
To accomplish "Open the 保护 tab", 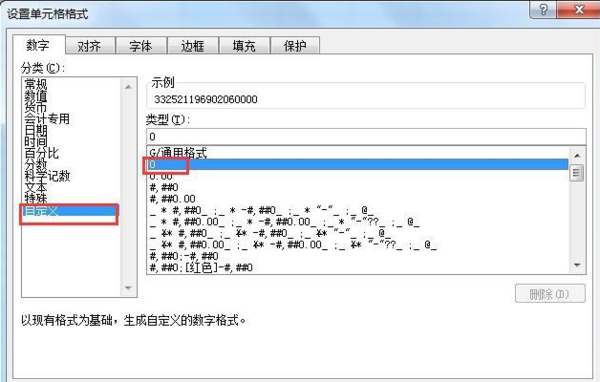I will pyautogui.click(x=295, y=46).
